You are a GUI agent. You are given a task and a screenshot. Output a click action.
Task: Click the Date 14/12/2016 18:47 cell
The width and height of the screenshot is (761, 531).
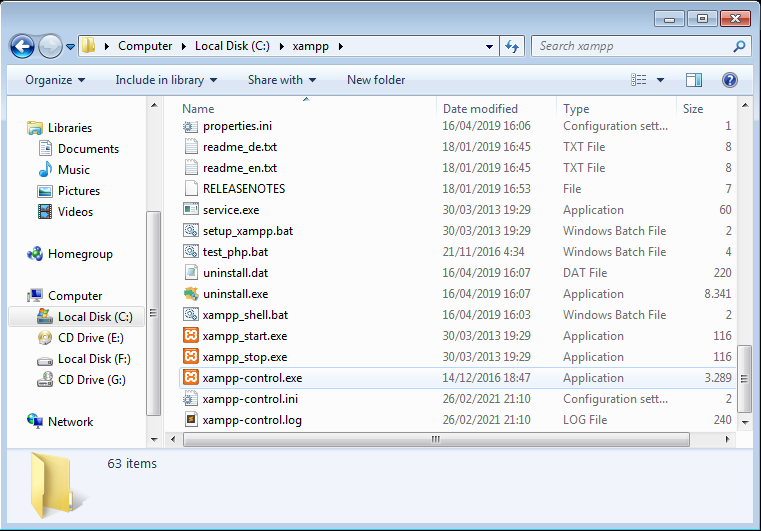486,378
